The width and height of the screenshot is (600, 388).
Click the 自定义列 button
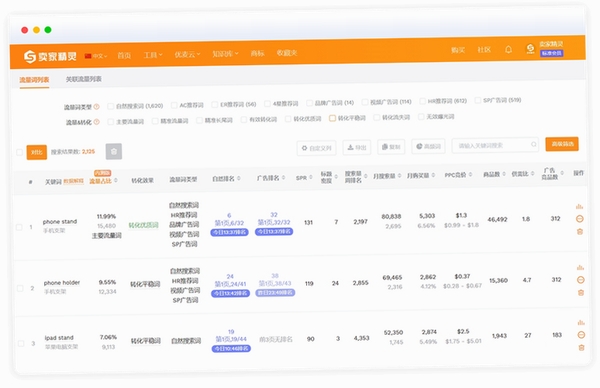click(x=316, y=148)
